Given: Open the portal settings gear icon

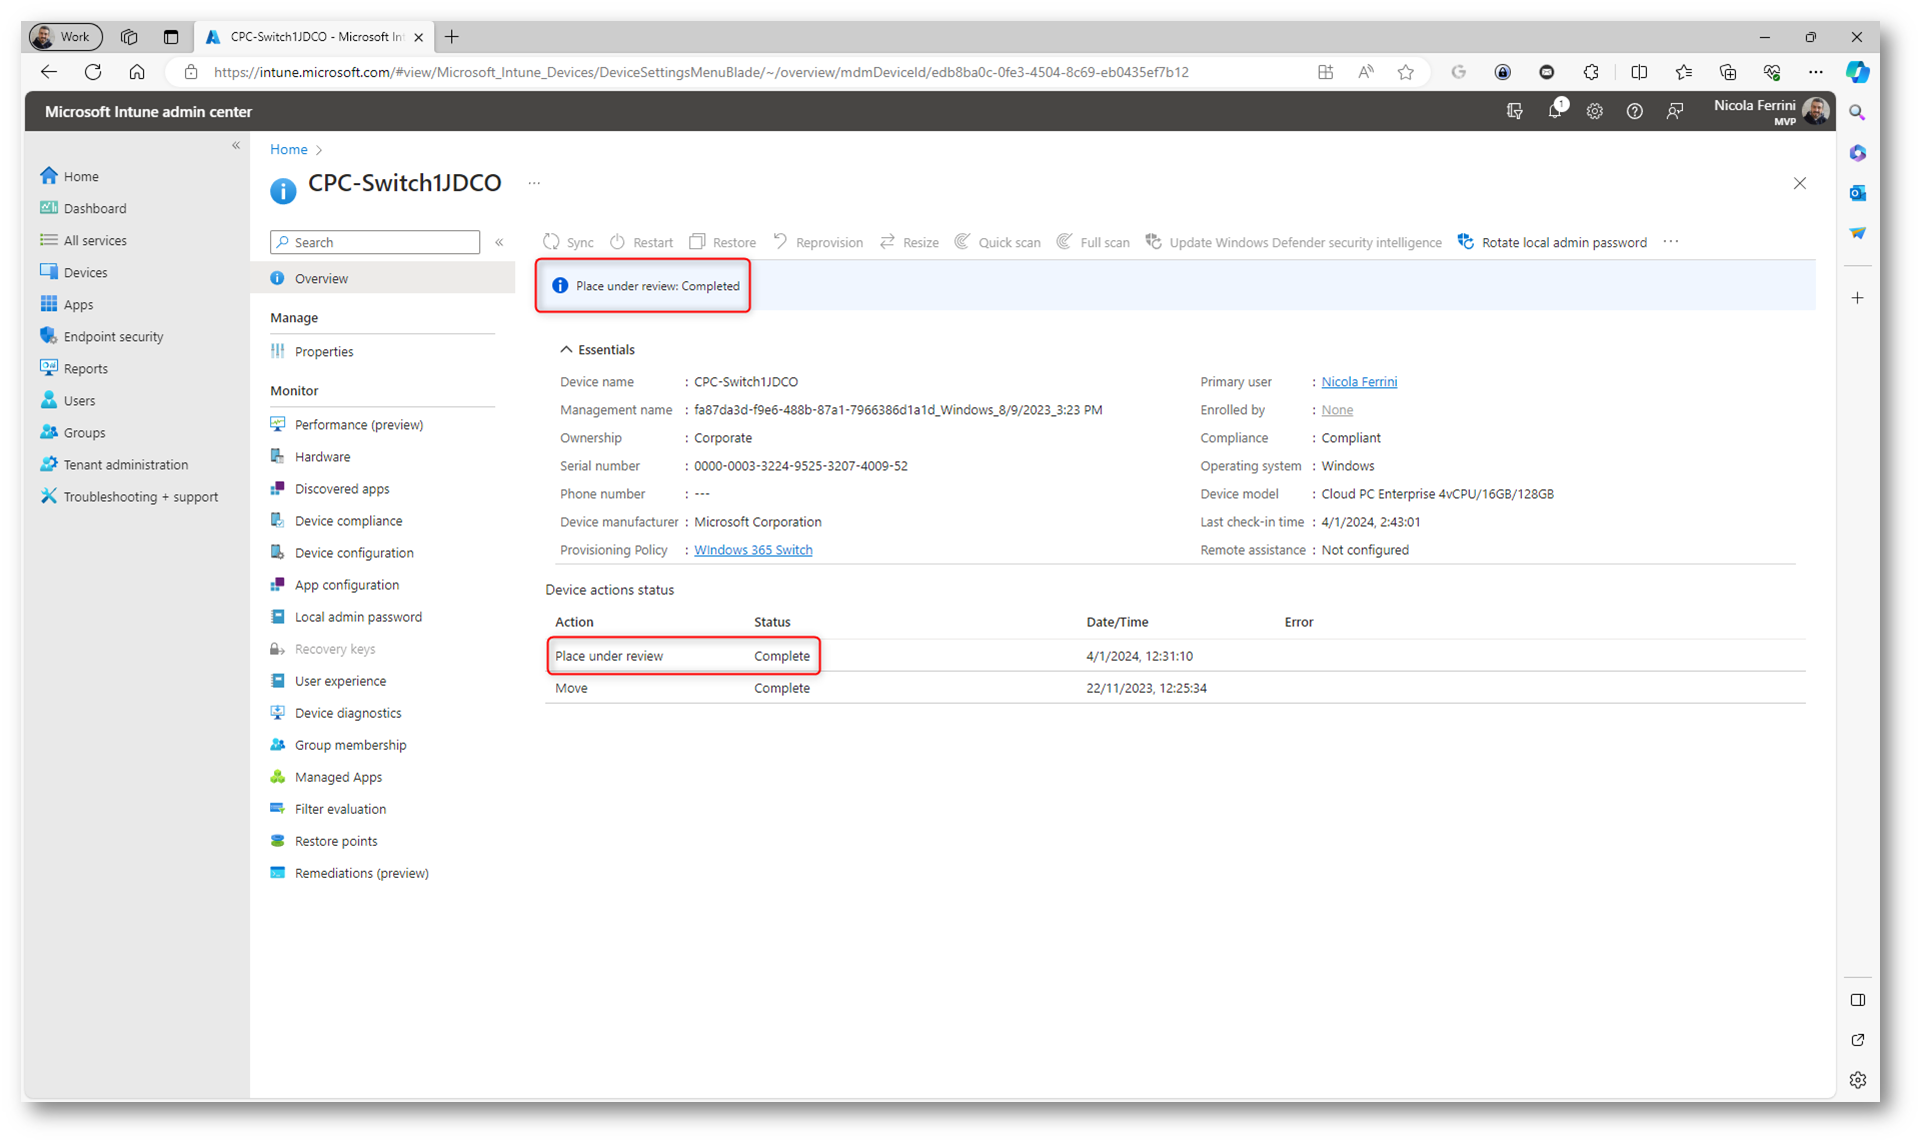Looking at the screenshot, I should (x=1595, y=111).
